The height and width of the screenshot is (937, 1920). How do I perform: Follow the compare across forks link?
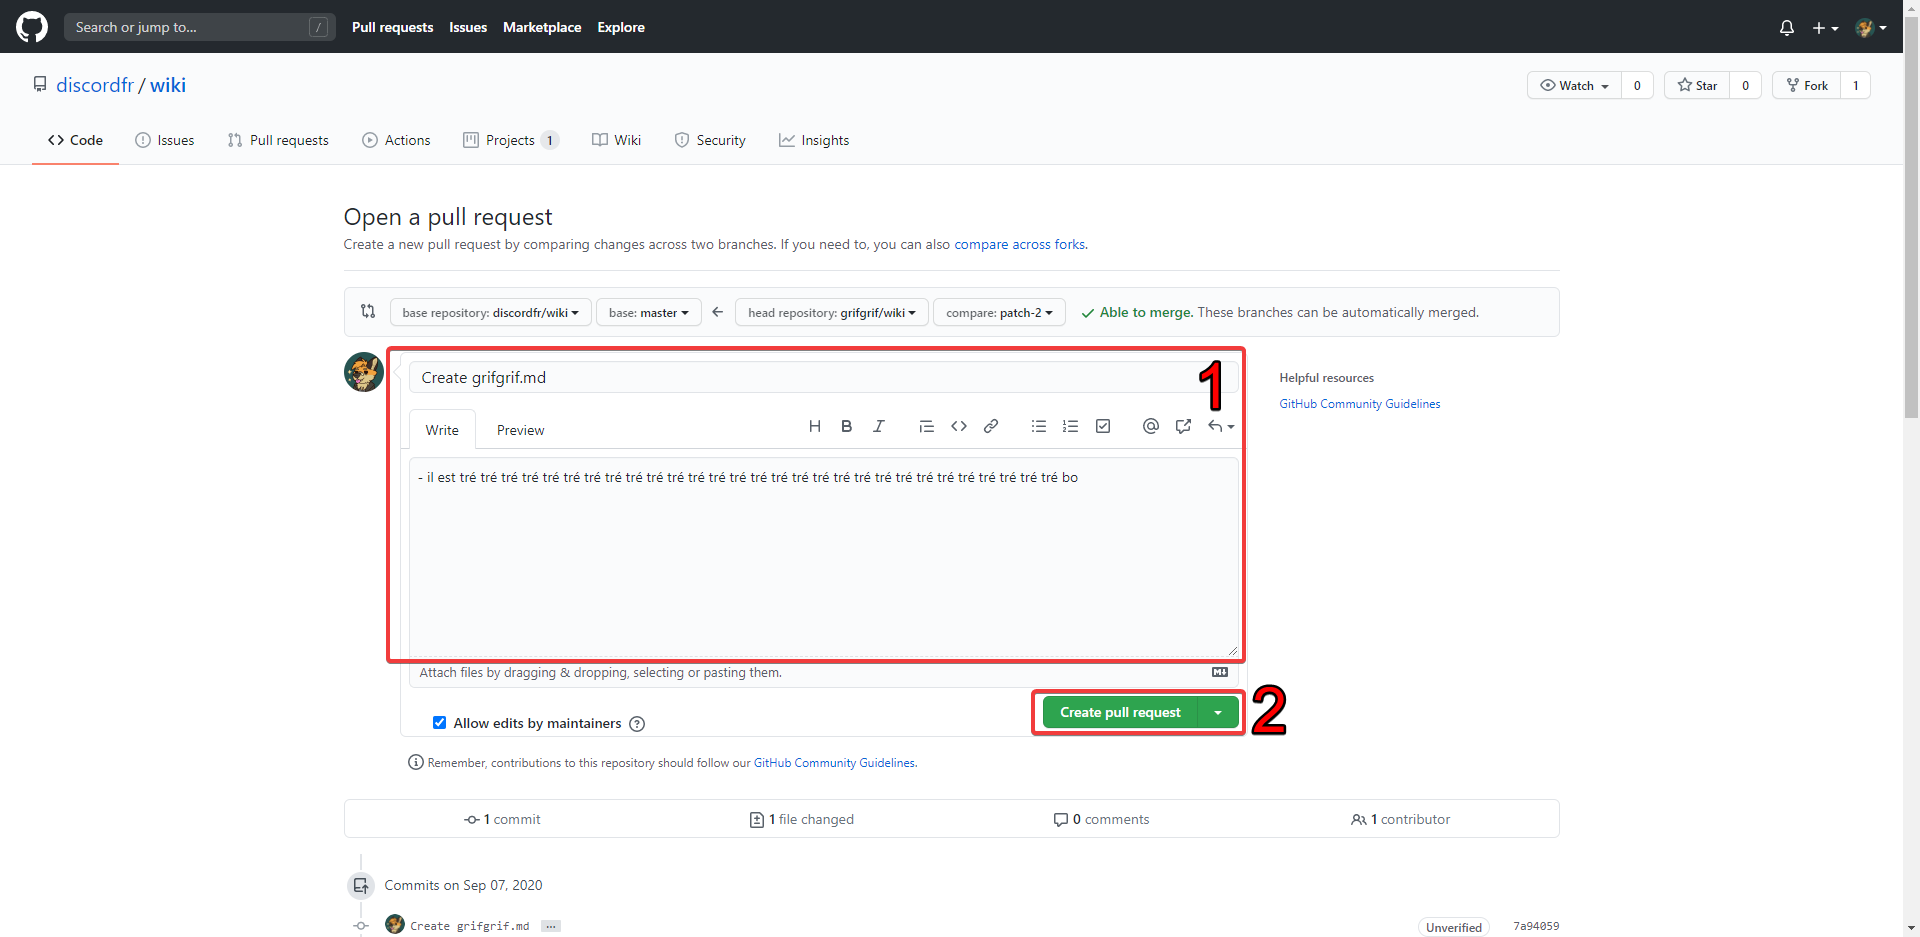click(1021, 244)
